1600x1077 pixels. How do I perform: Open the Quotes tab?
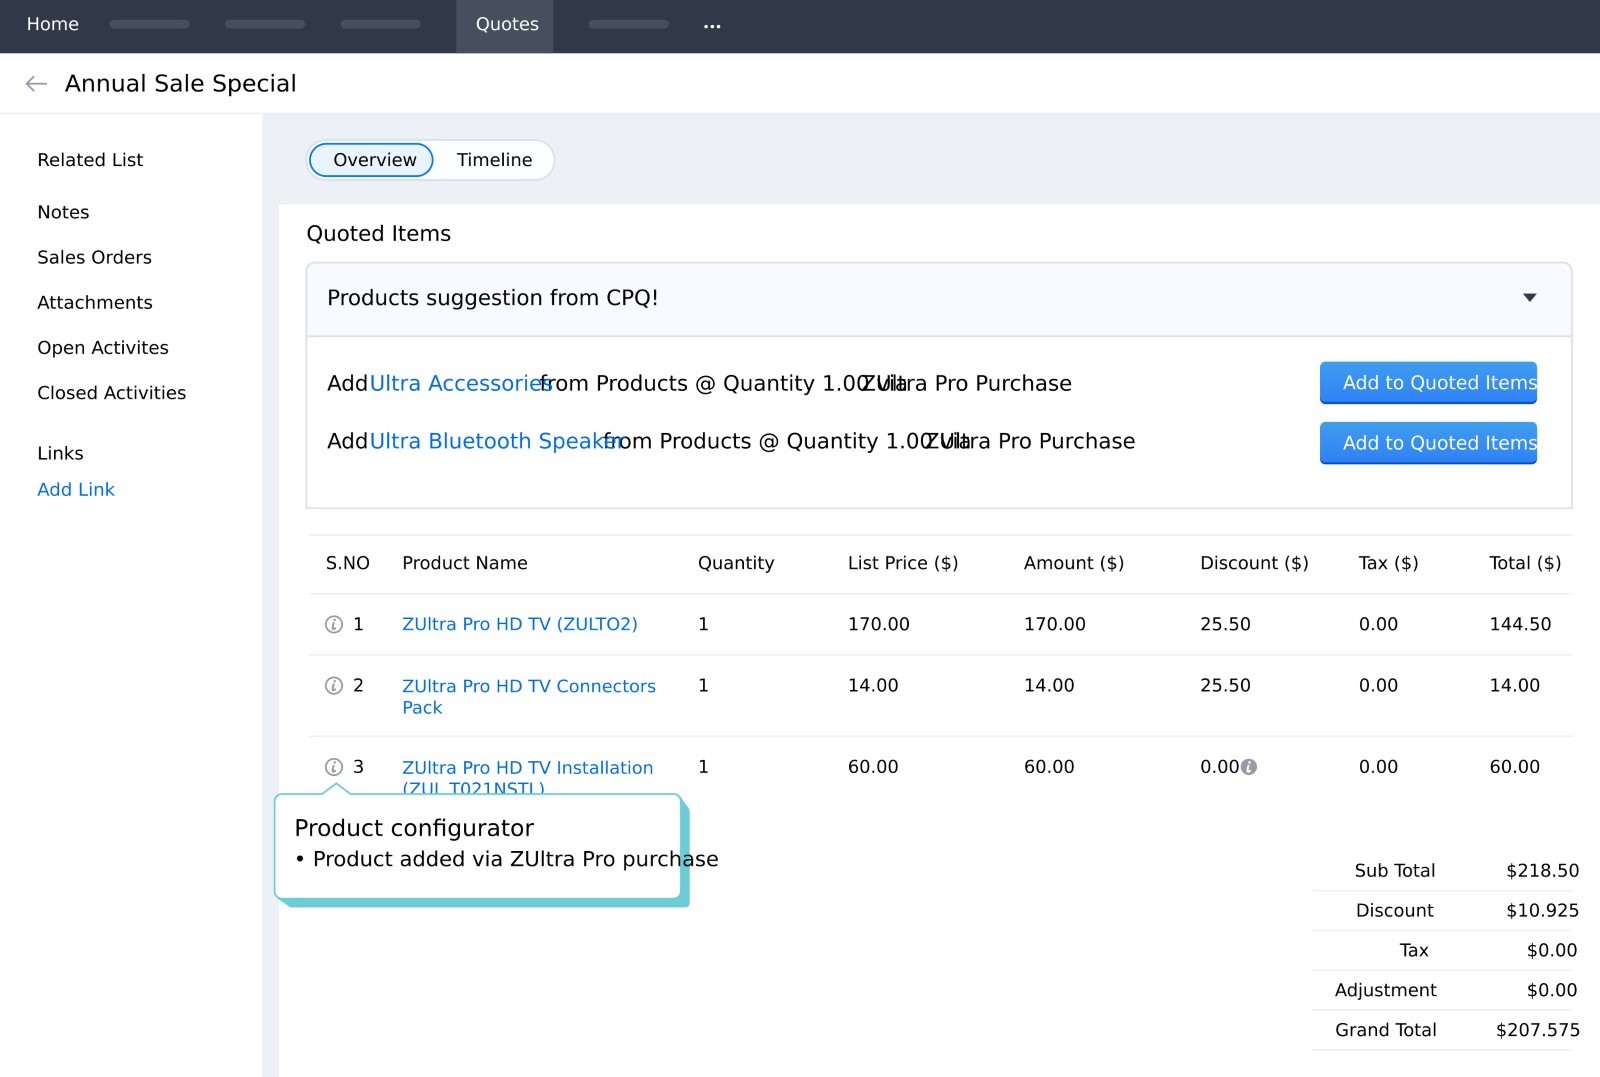(507, 24)
